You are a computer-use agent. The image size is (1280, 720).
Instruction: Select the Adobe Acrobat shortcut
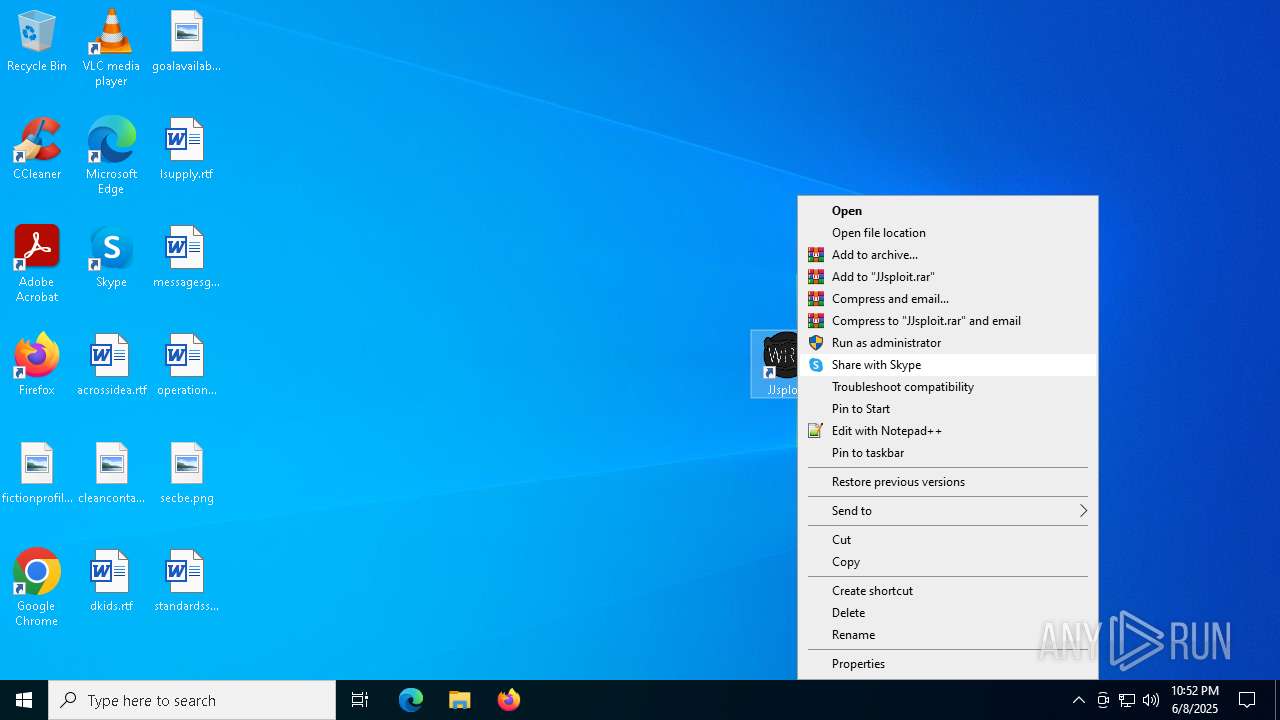37,264
